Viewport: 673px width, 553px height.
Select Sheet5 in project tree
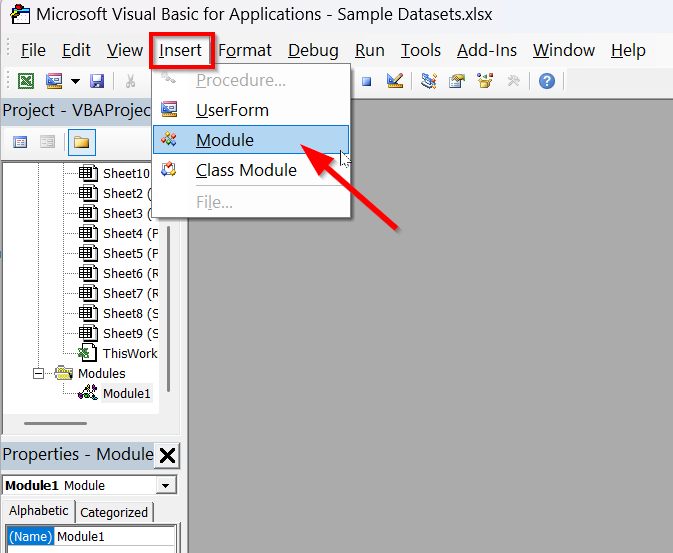point(130,253)
